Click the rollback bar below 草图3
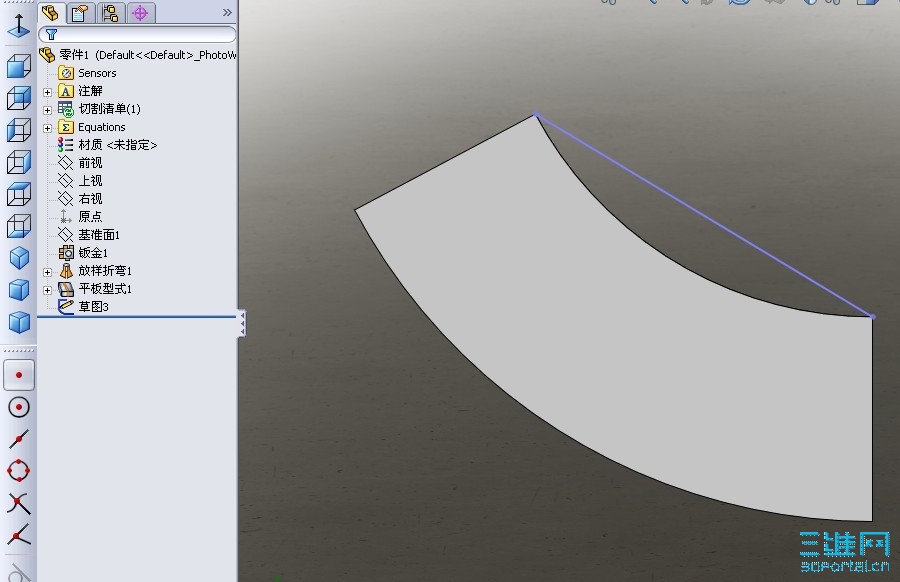Screen dimensions: 900x582 point(137,316)
